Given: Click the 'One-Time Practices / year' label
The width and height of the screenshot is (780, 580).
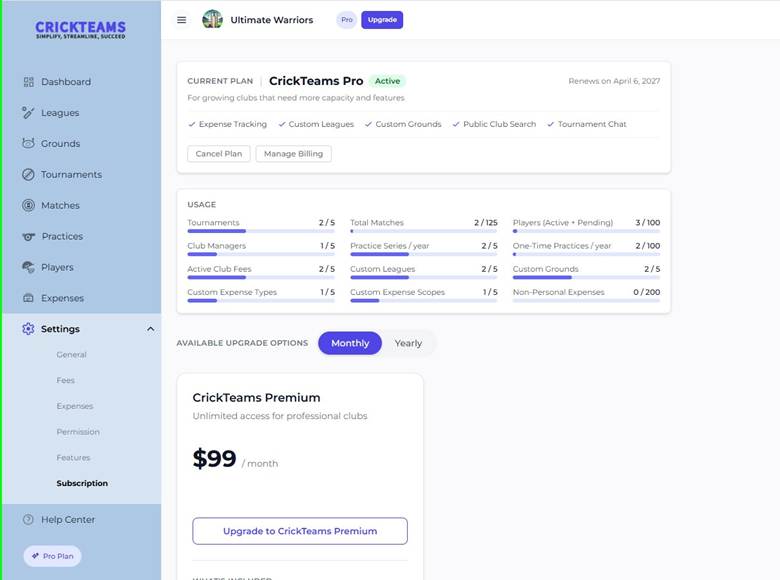Looking at the screenshot, I should [x=562, y=246].
